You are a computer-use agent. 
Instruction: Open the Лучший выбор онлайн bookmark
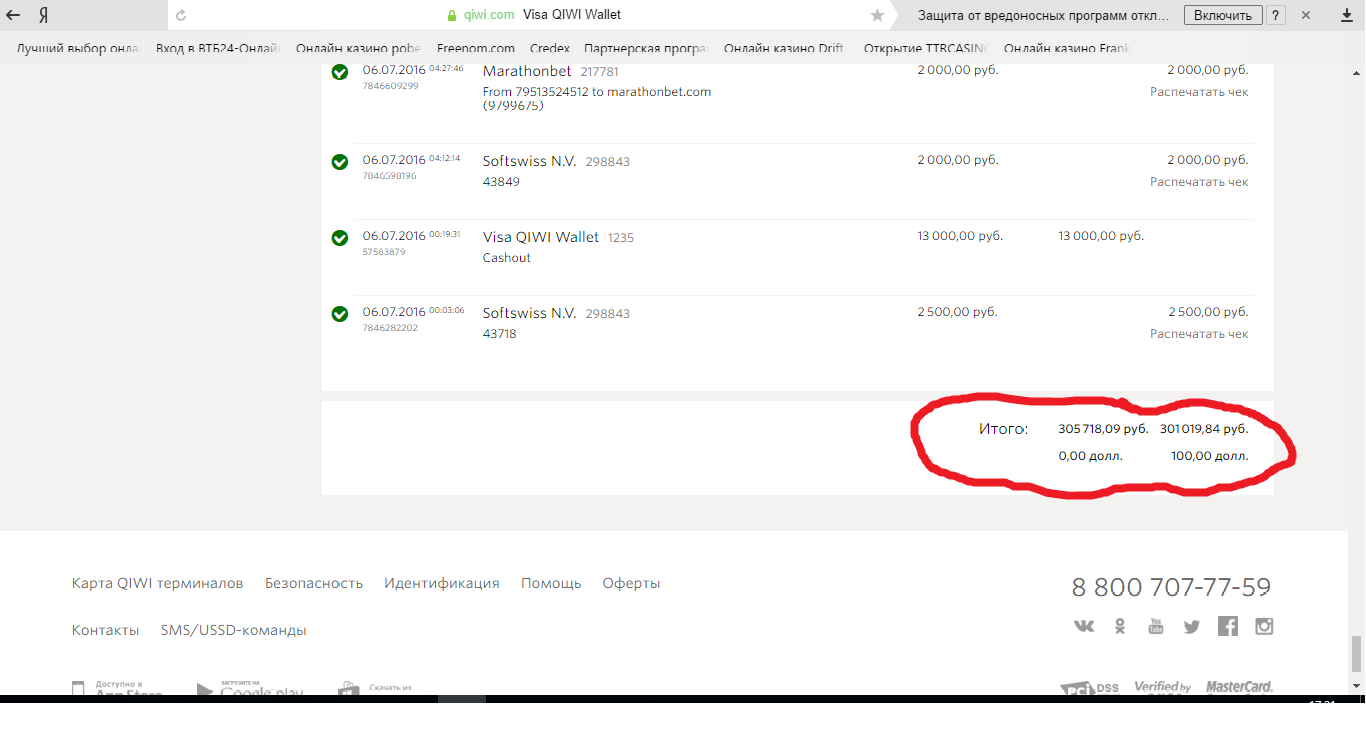(x=79, y=48)
